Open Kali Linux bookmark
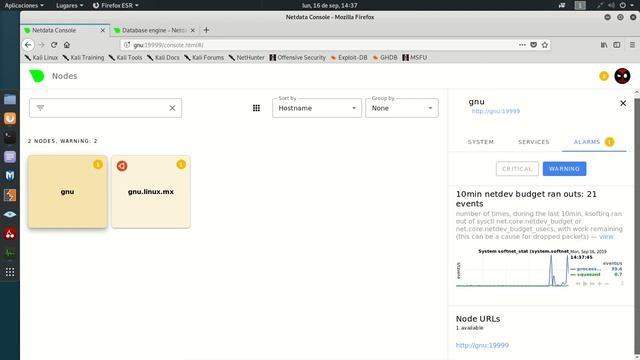 pyautogui.click(x=41, y=58)
